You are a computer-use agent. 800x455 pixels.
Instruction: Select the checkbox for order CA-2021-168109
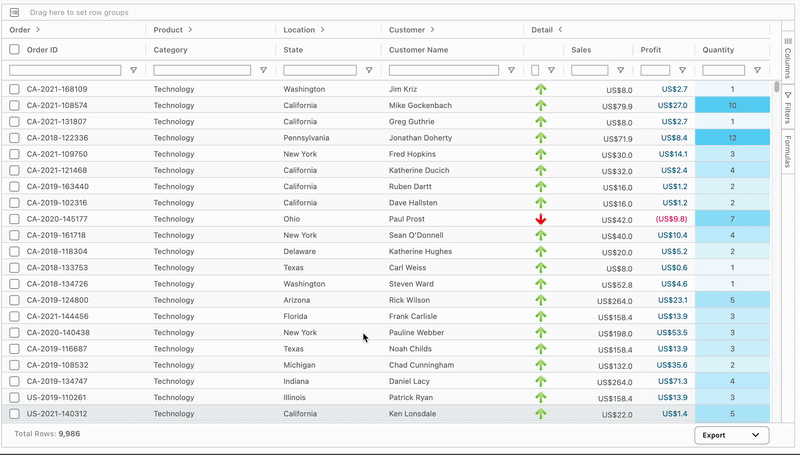click(x=14, y=89)
